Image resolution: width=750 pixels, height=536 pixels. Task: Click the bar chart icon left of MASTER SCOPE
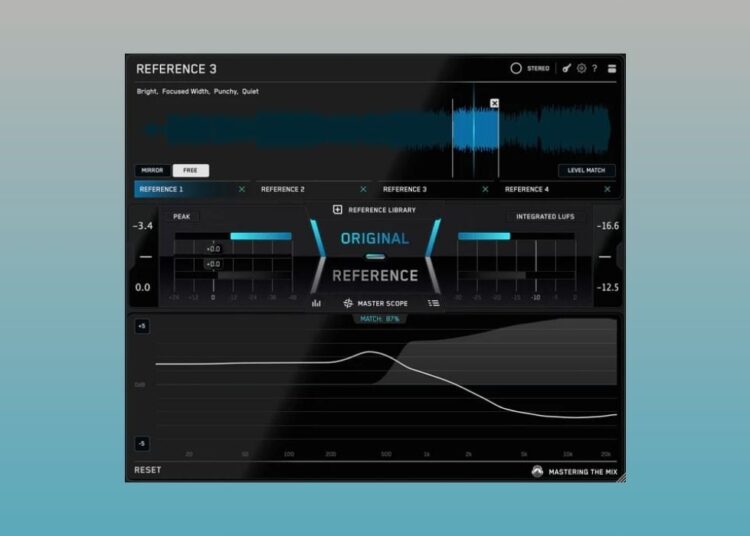coord(316,303)
